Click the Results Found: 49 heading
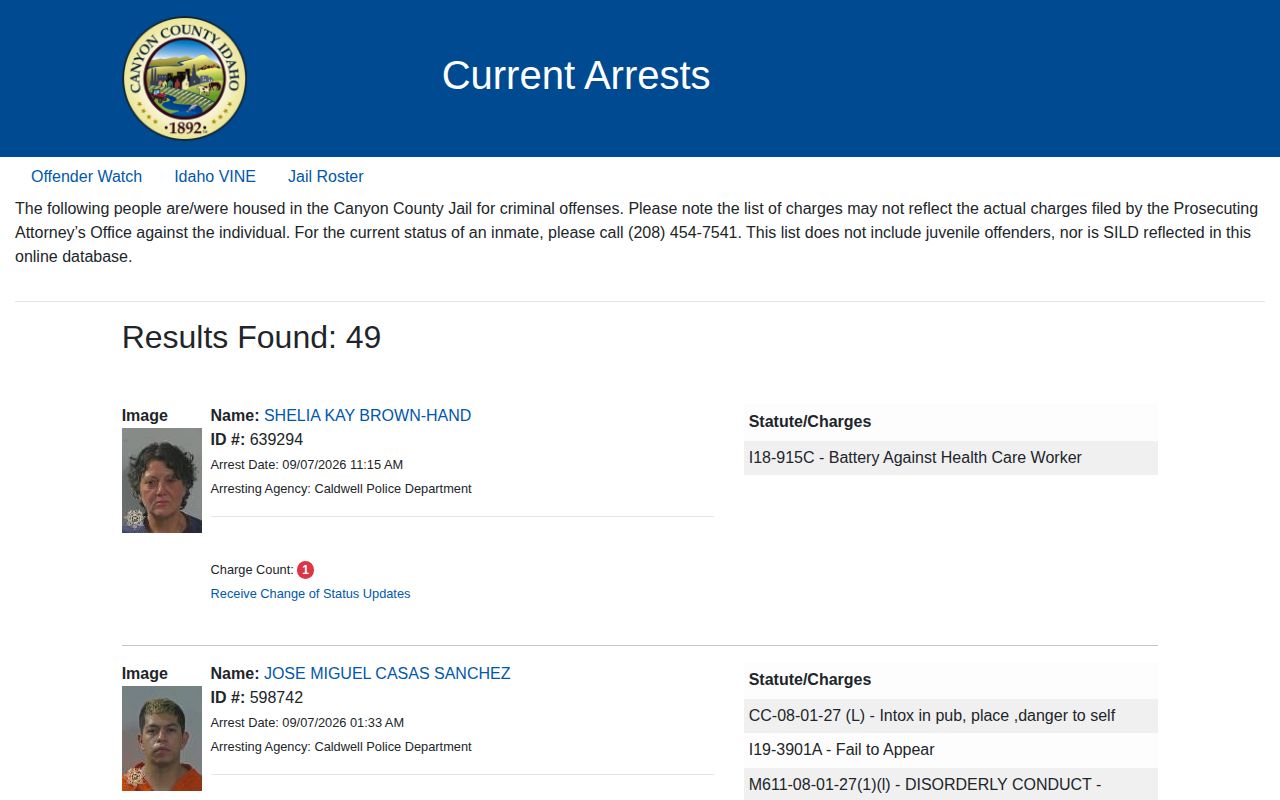Screen dimensions: 1280x800 tap(251, 337)
